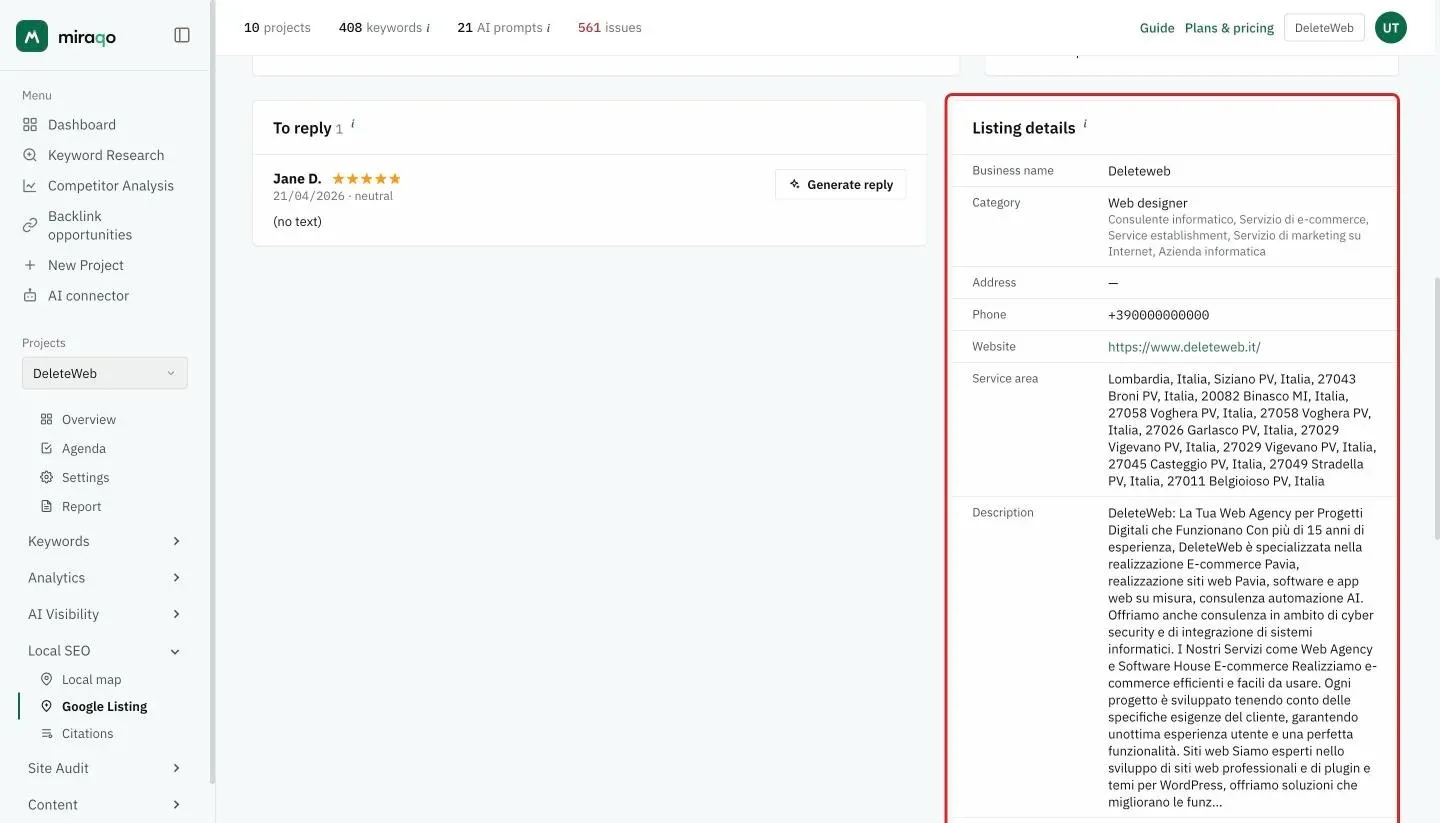Viewport: 1440px width, 823px height.
Task: Open the UT user avatar menu
Action: pyautogui.click(x=1391, y=28)
